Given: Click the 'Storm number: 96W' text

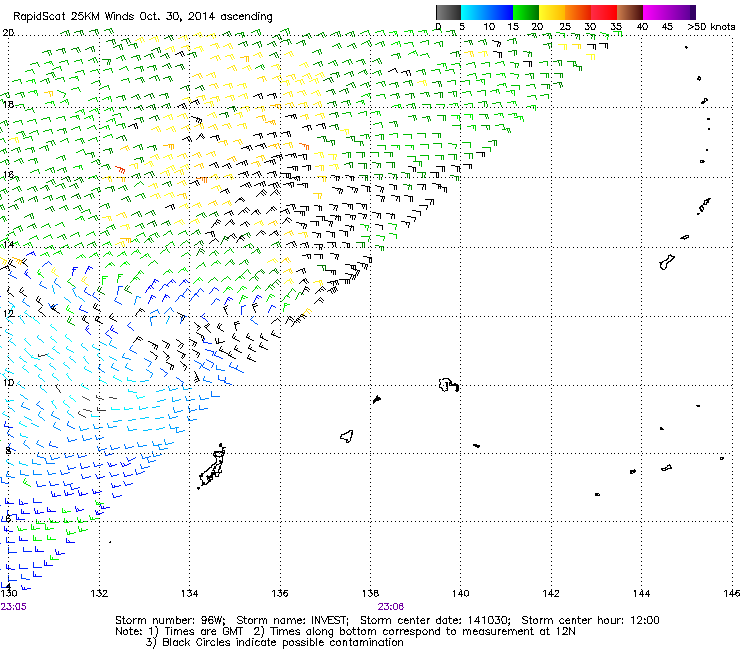Looking at the screenshot, I should tap(170, 620).
